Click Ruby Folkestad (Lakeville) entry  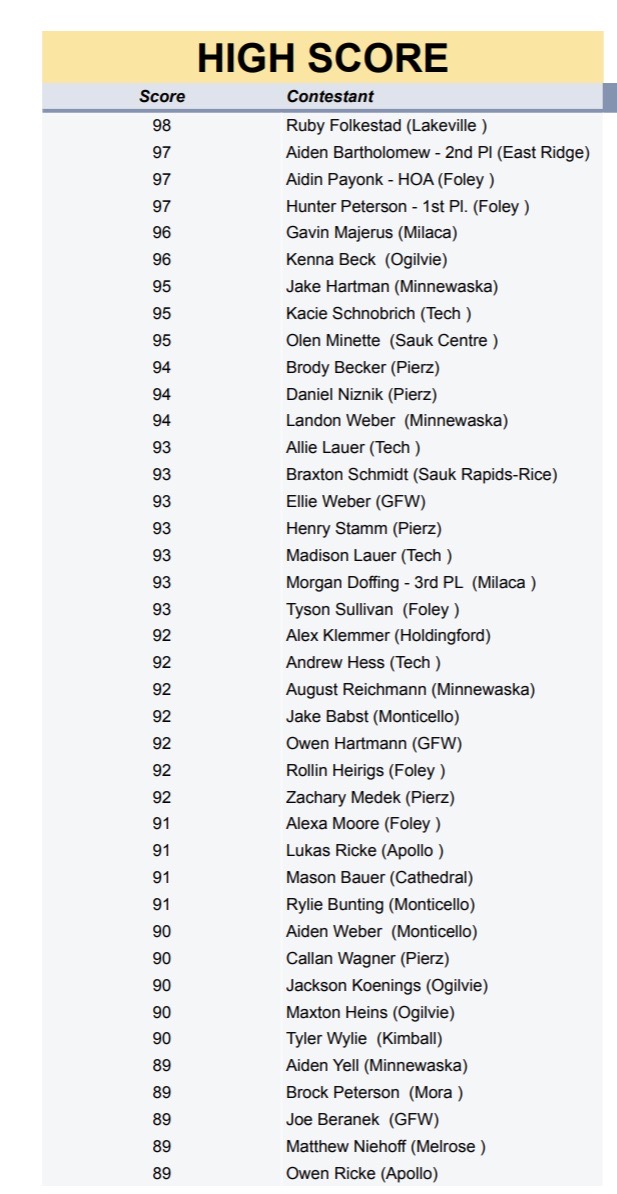point(386,126)
